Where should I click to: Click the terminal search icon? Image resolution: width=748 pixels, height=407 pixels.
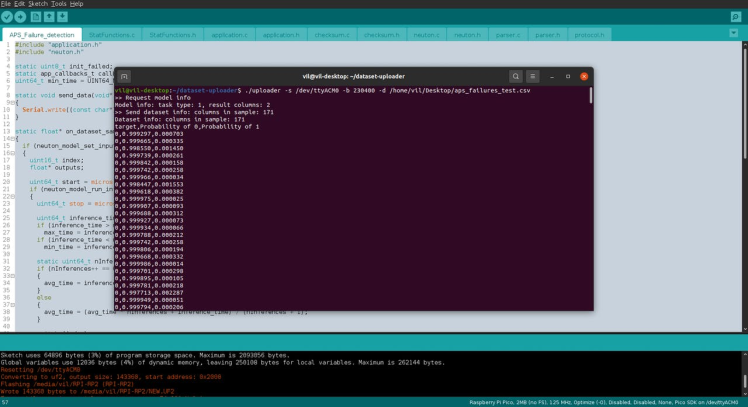tap(516, 76)
